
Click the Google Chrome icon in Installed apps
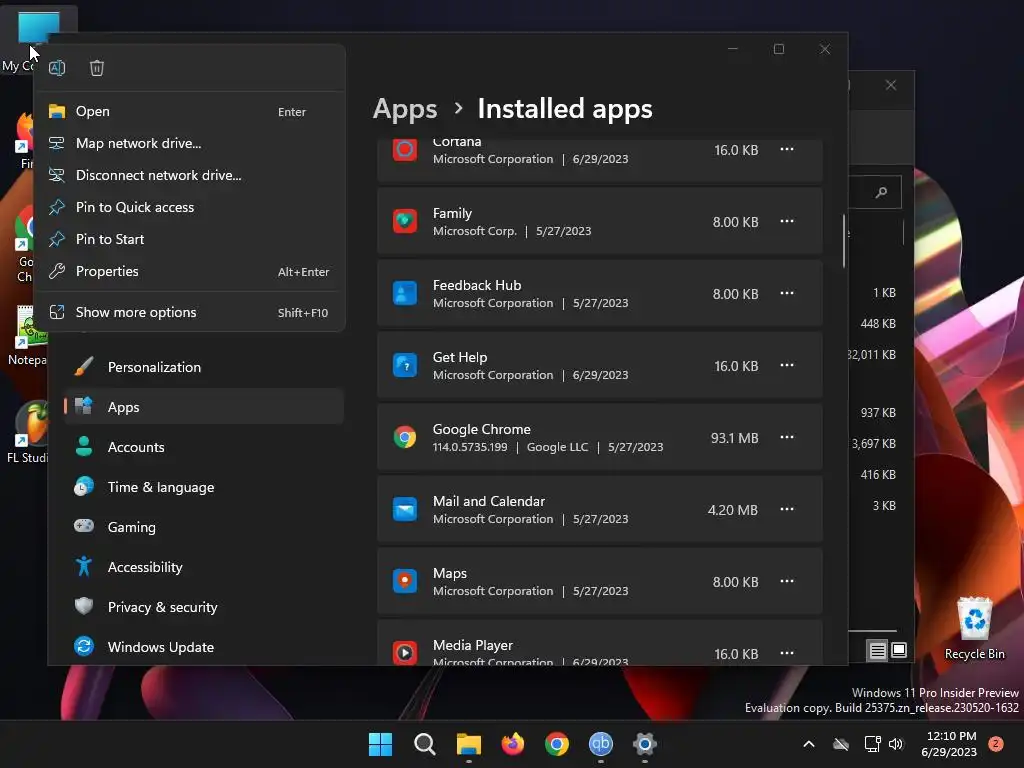pos(405,437)
